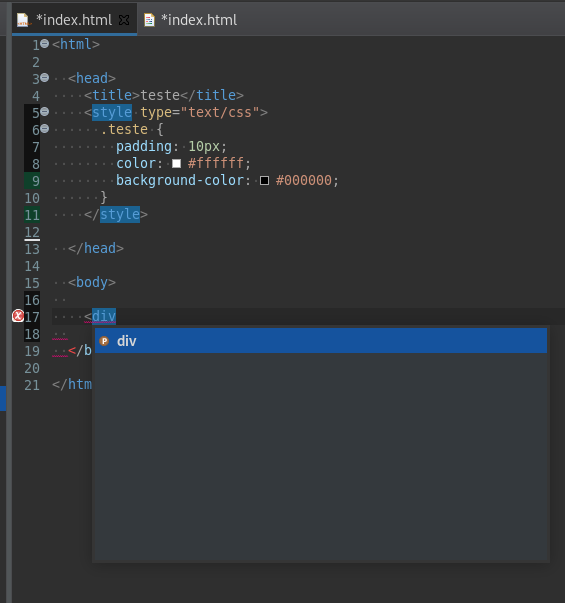Click the background-color property
565x603 pixels.
[x=180, y=180]
